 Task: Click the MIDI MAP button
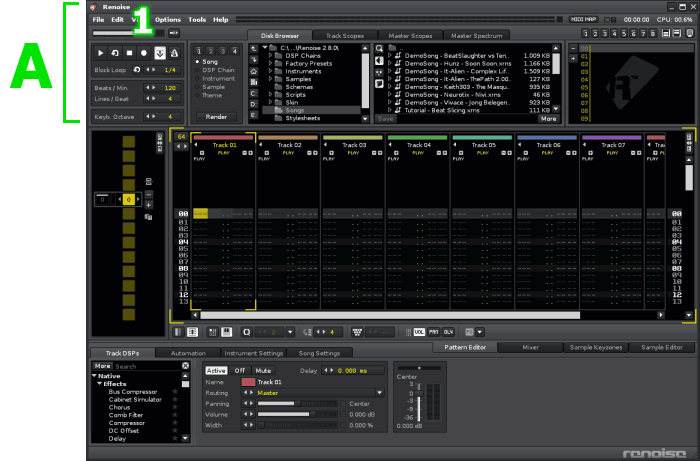click(584, 20)
